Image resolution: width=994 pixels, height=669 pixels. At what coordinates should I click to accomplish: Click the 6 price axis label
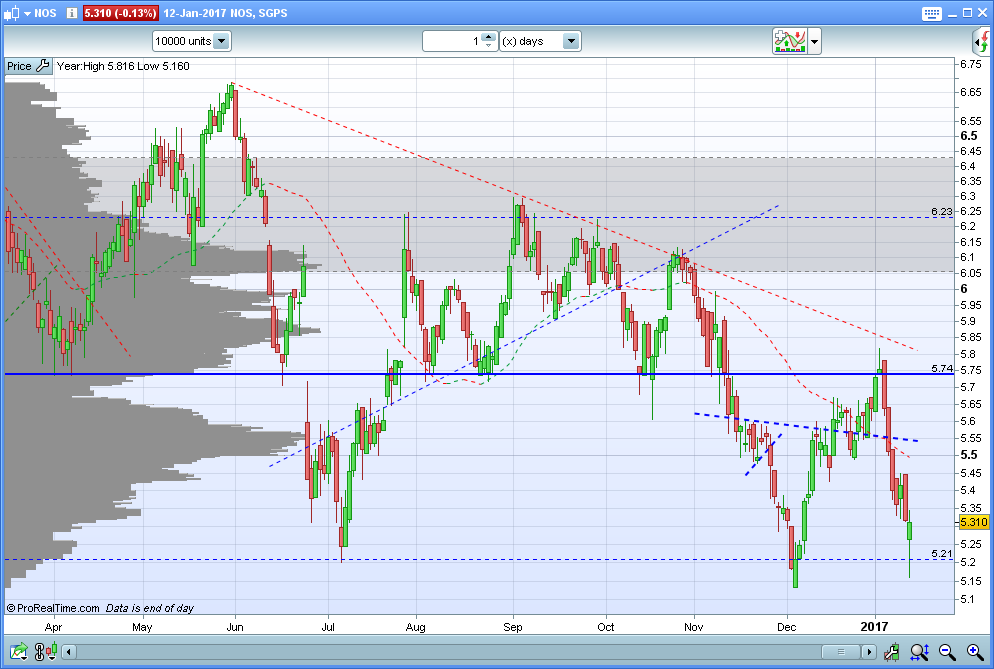(964, 289)
